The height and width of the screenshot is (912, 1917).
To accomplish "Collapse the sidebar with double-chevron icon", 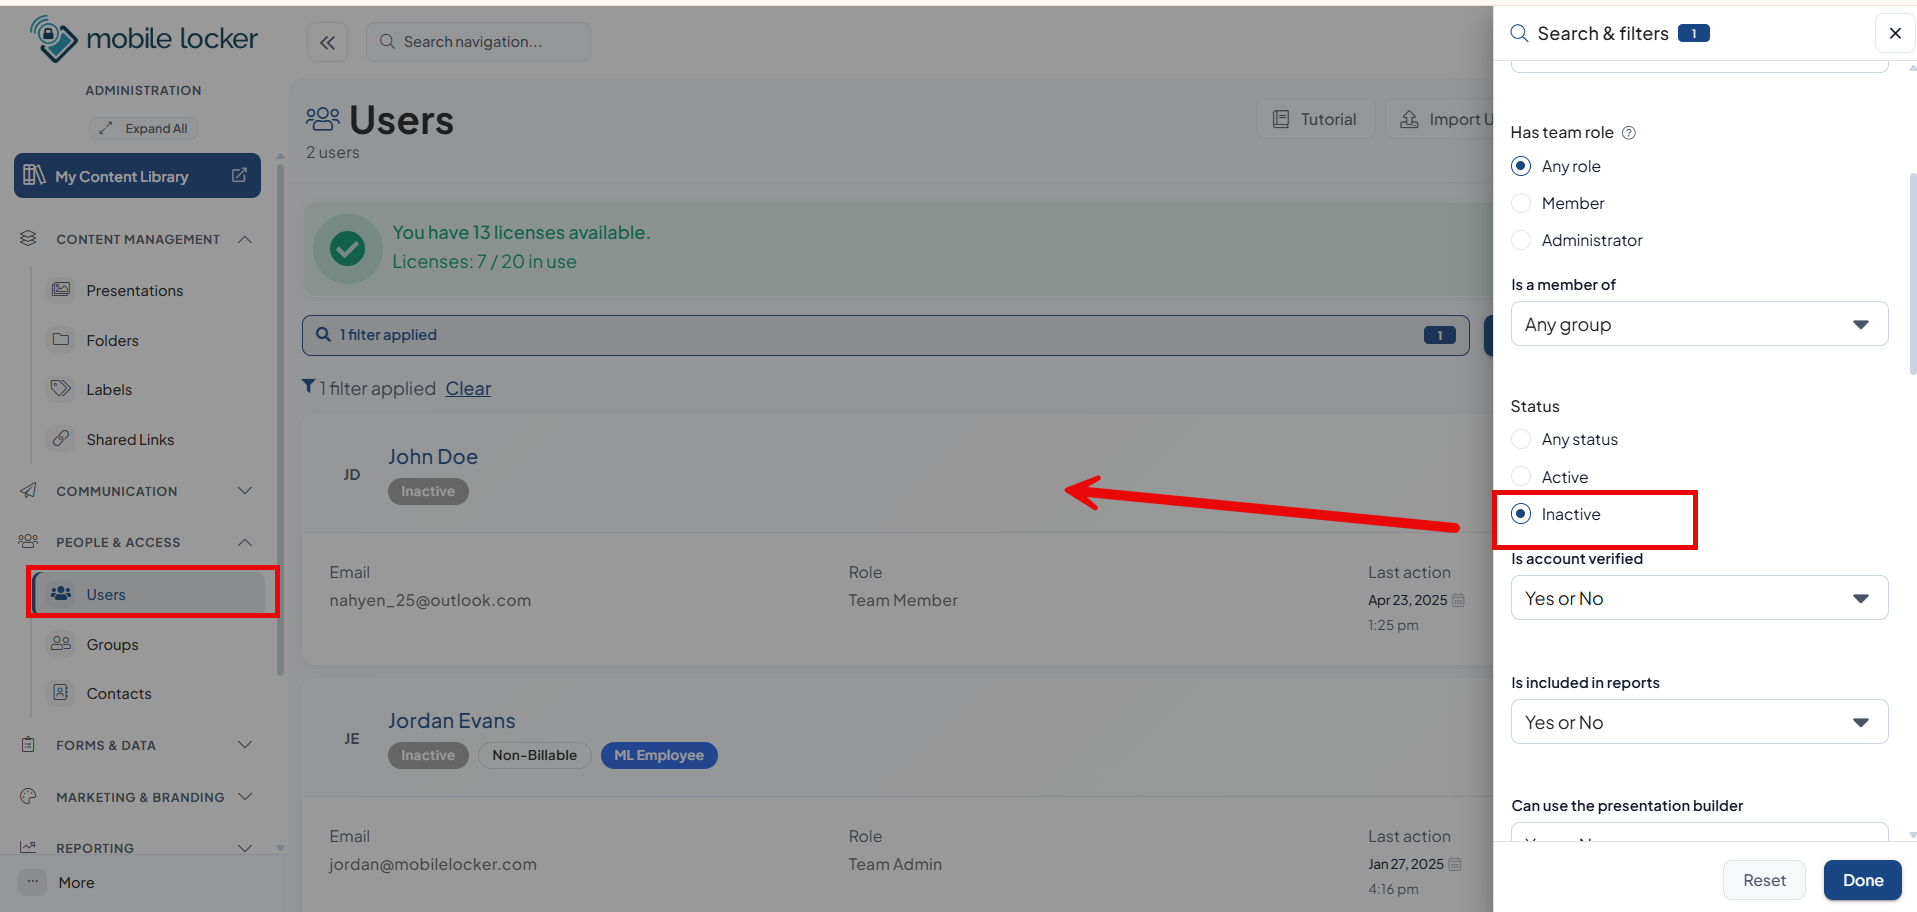I will coord(327,42).
